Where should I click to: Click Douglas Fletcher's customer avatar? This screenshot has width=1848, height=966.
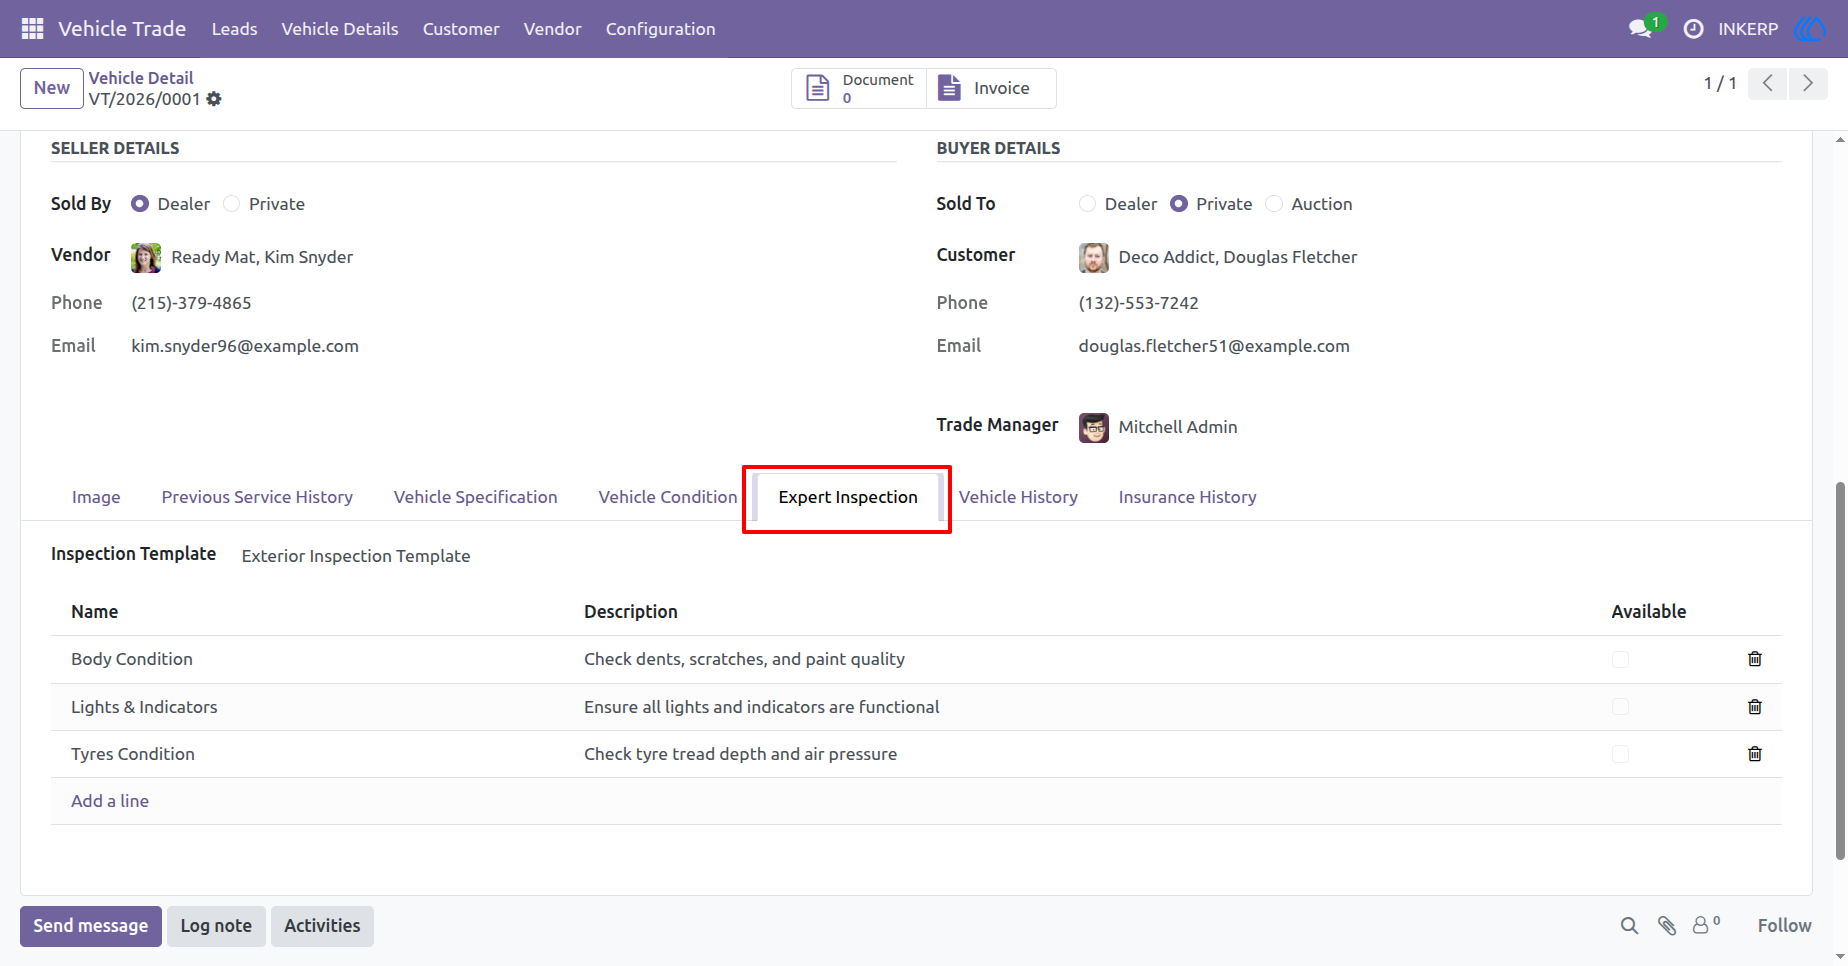(x=1094, y=258)
